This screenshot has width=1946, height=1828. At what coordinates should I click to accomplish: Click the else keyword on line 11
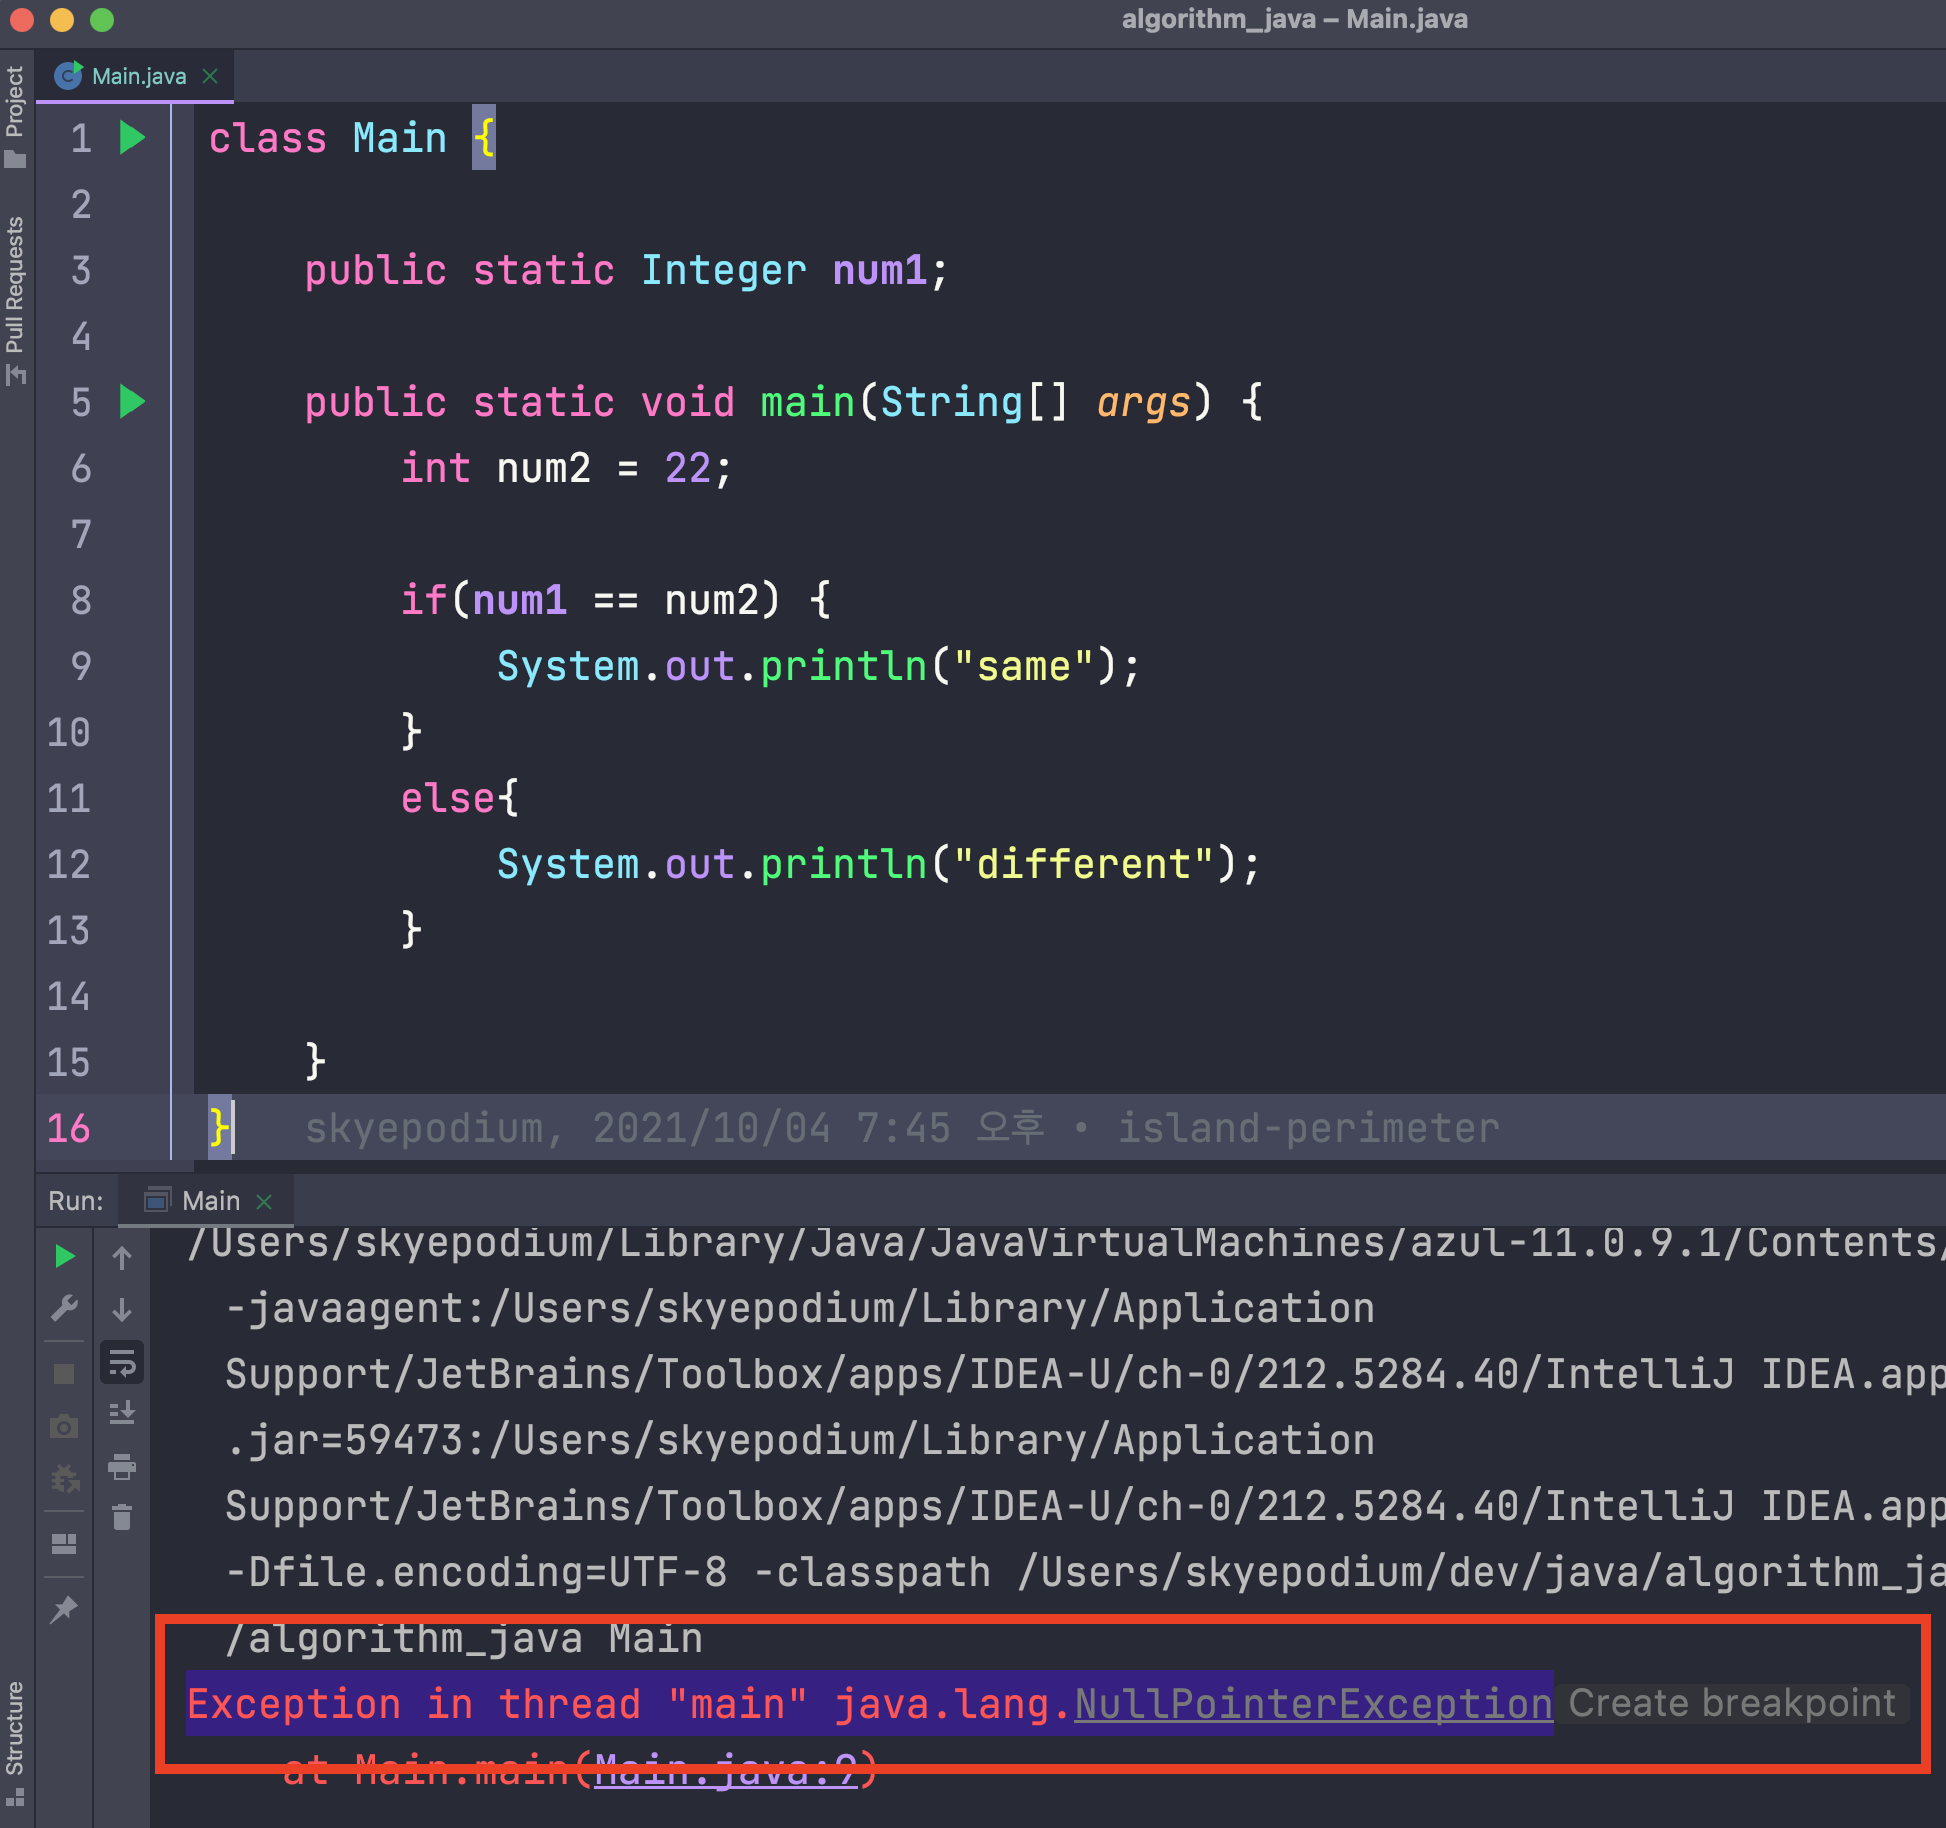pos(448,798)
